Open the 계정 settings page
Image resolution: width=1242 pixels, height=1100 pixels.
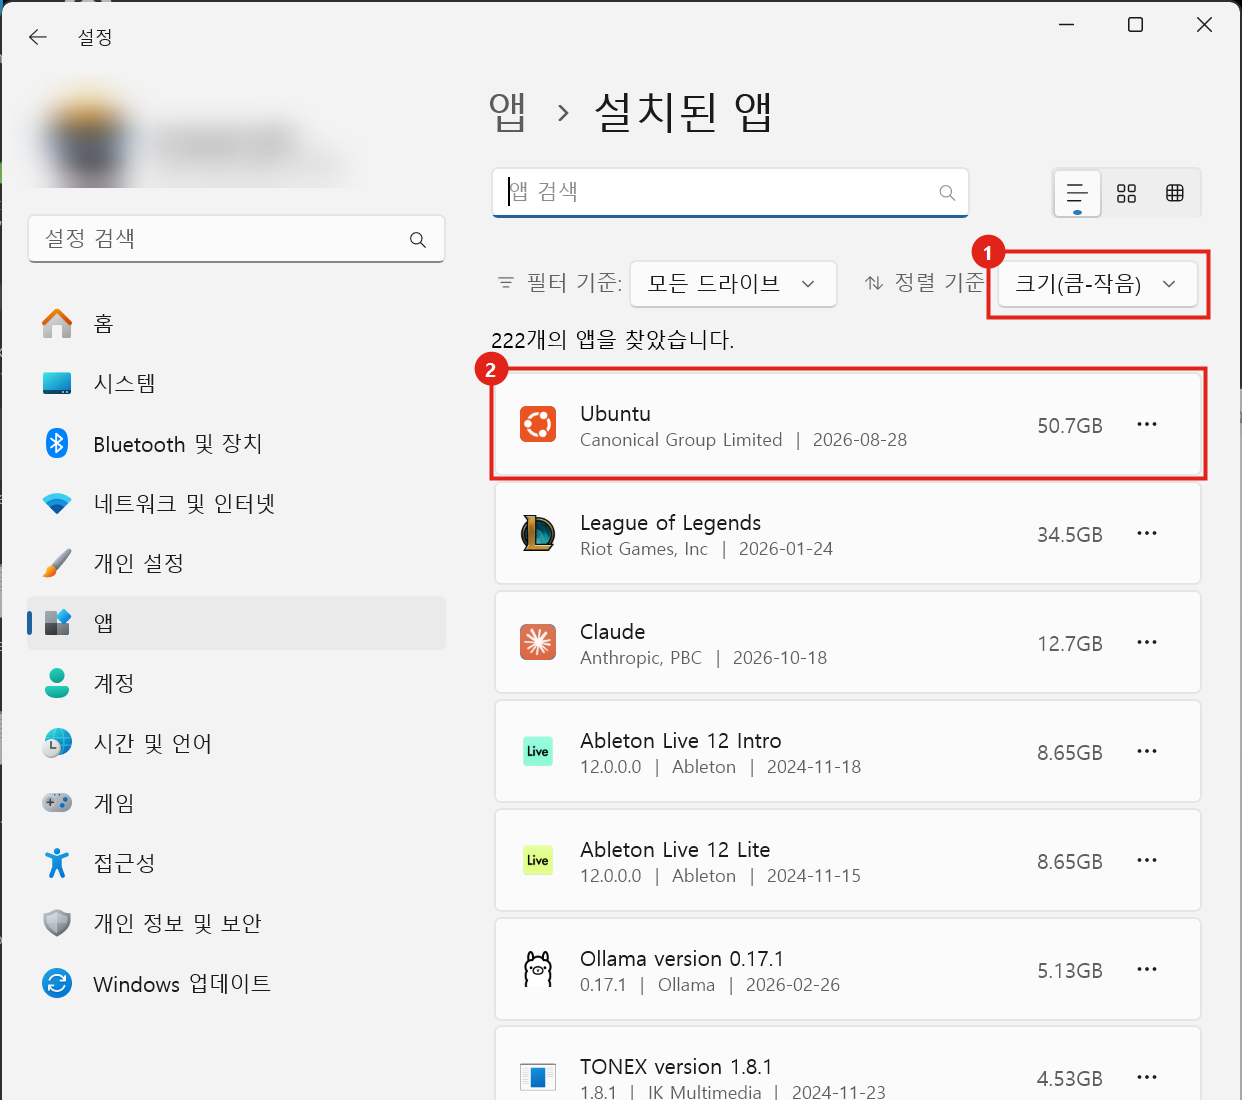pyautogui.click(x=237, y=683)
